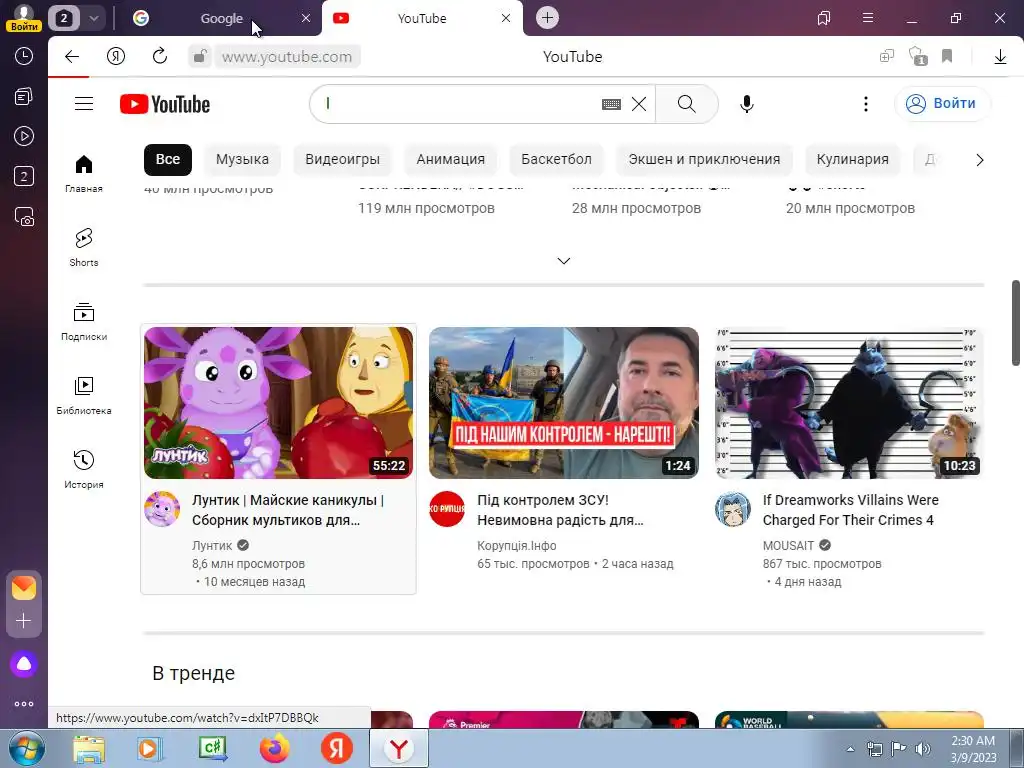This screenshot has width=1024, height=768.
Task: Open the Лунтик video thumbnail
Action: [278, 403]
